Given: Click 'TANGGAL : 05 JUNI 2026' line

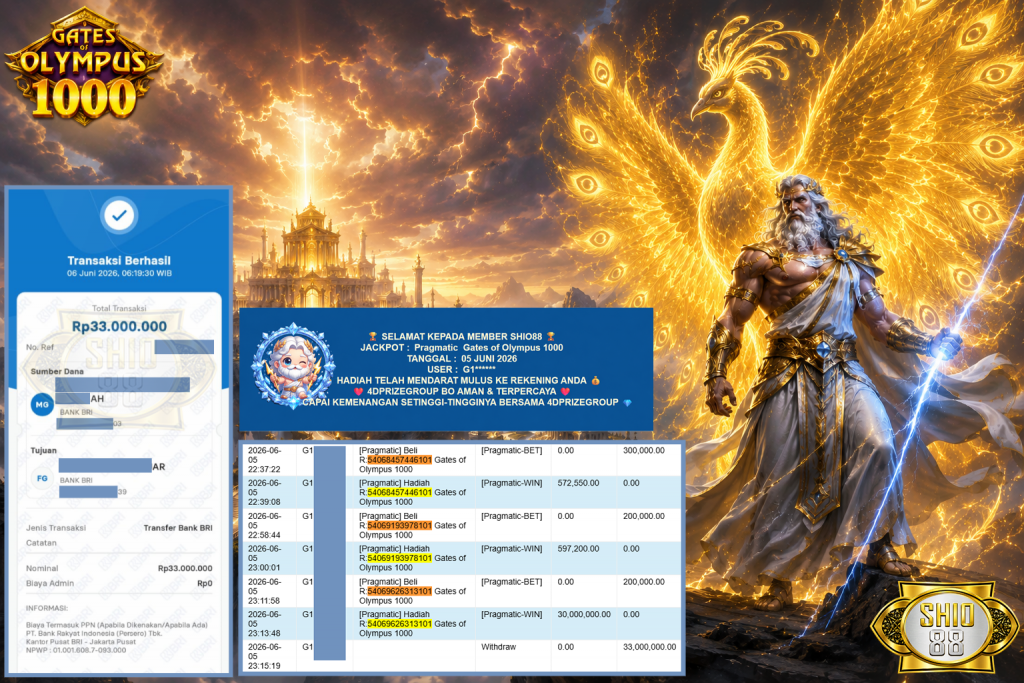Looking at the screenshot, I should (x=462, y=358).
